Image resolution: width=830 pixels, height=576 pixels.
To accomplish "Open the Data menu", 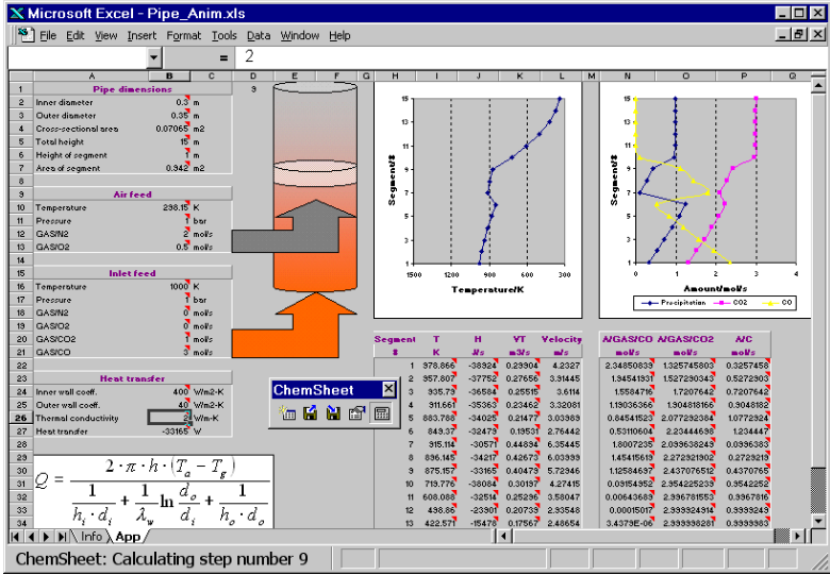I will 258,36.
